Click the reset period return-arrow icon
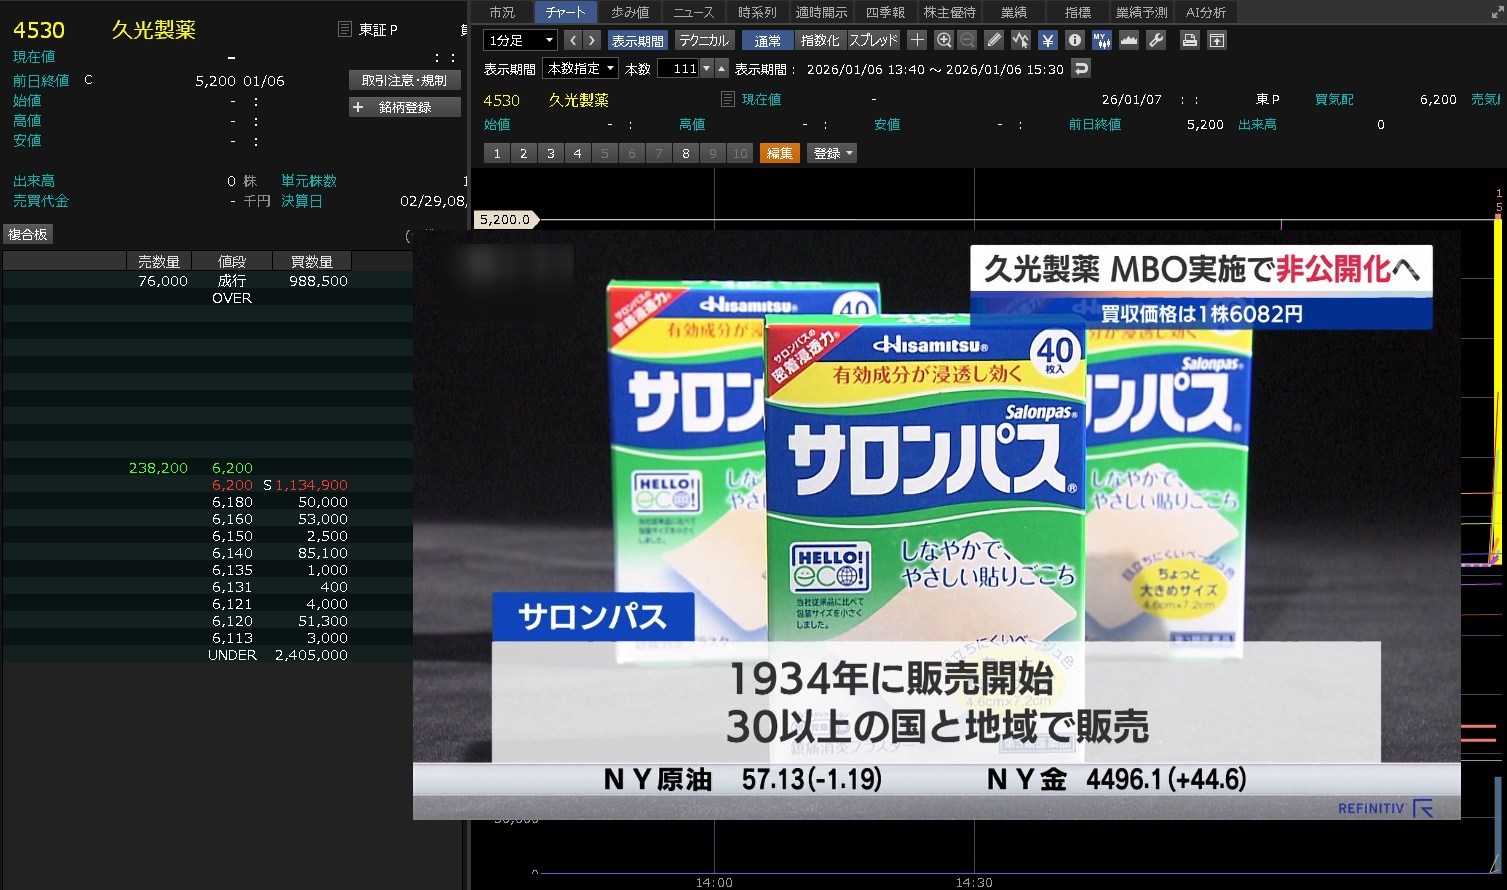 [x=1080, y=69]
